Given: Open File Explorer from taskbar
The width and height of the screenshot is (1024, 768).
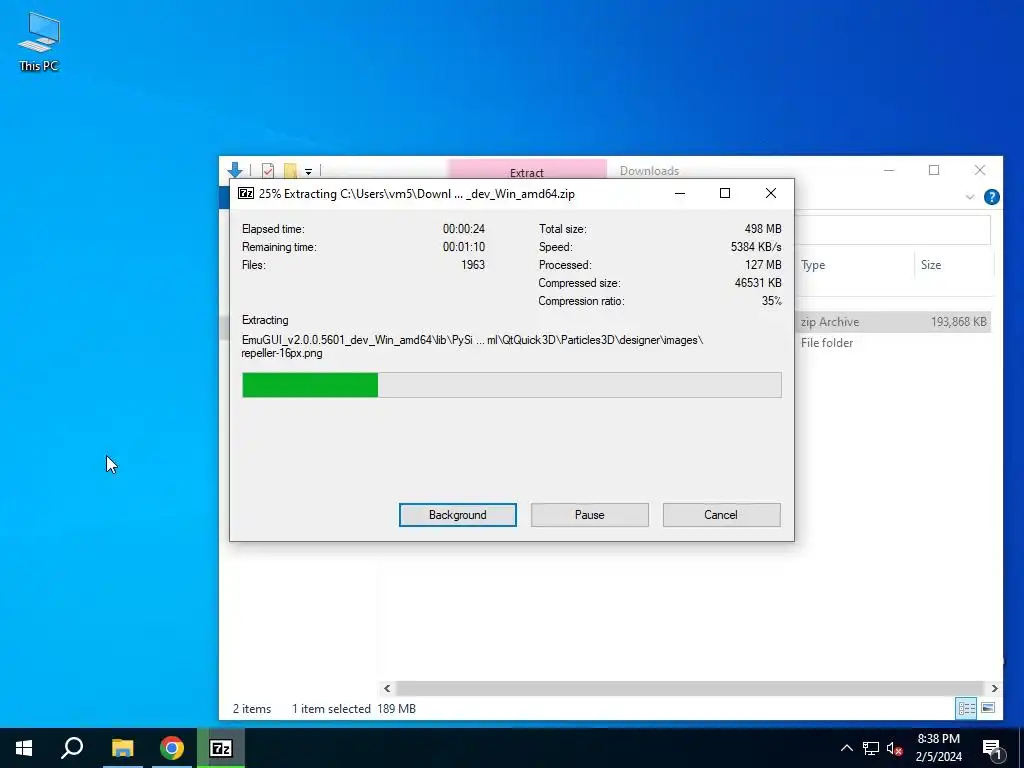Looking at the screenshot, I should [x=122, y=748].
